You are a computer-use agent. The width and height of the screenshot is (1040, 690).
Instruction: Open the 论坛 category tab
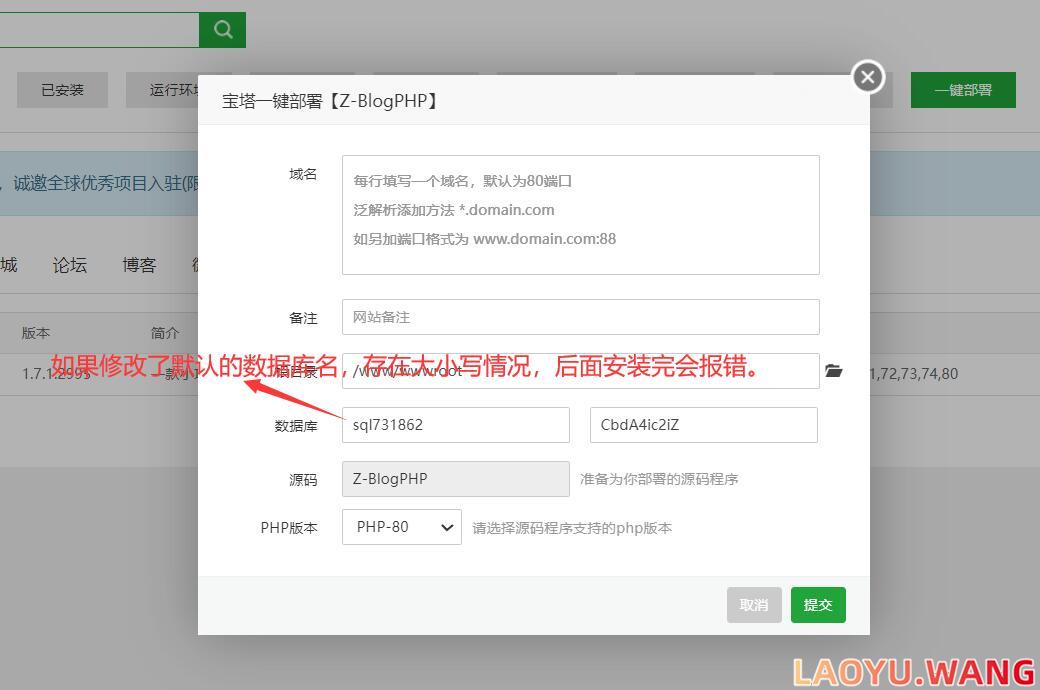(x=69, y=264)
